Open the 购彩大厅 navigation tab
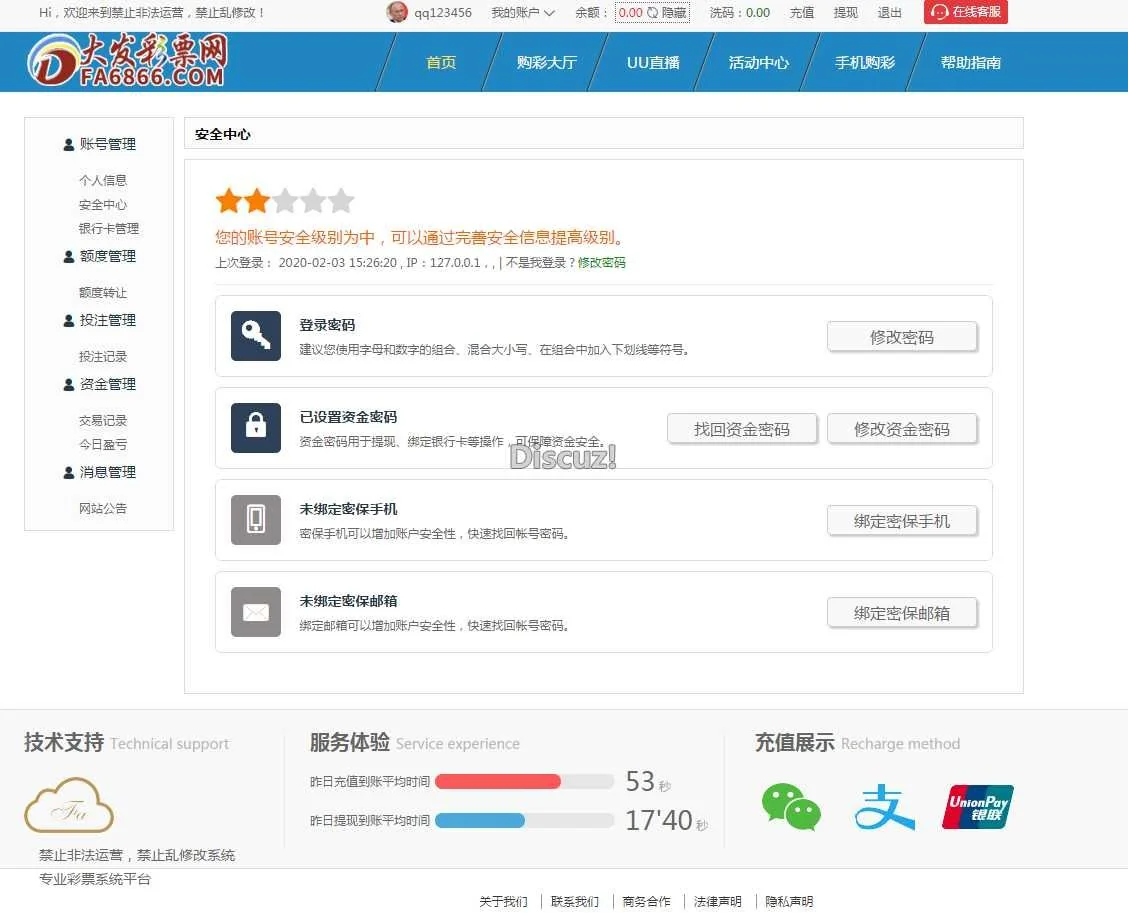The height and width of the screenshot is (913, 1128). point(546,62)
